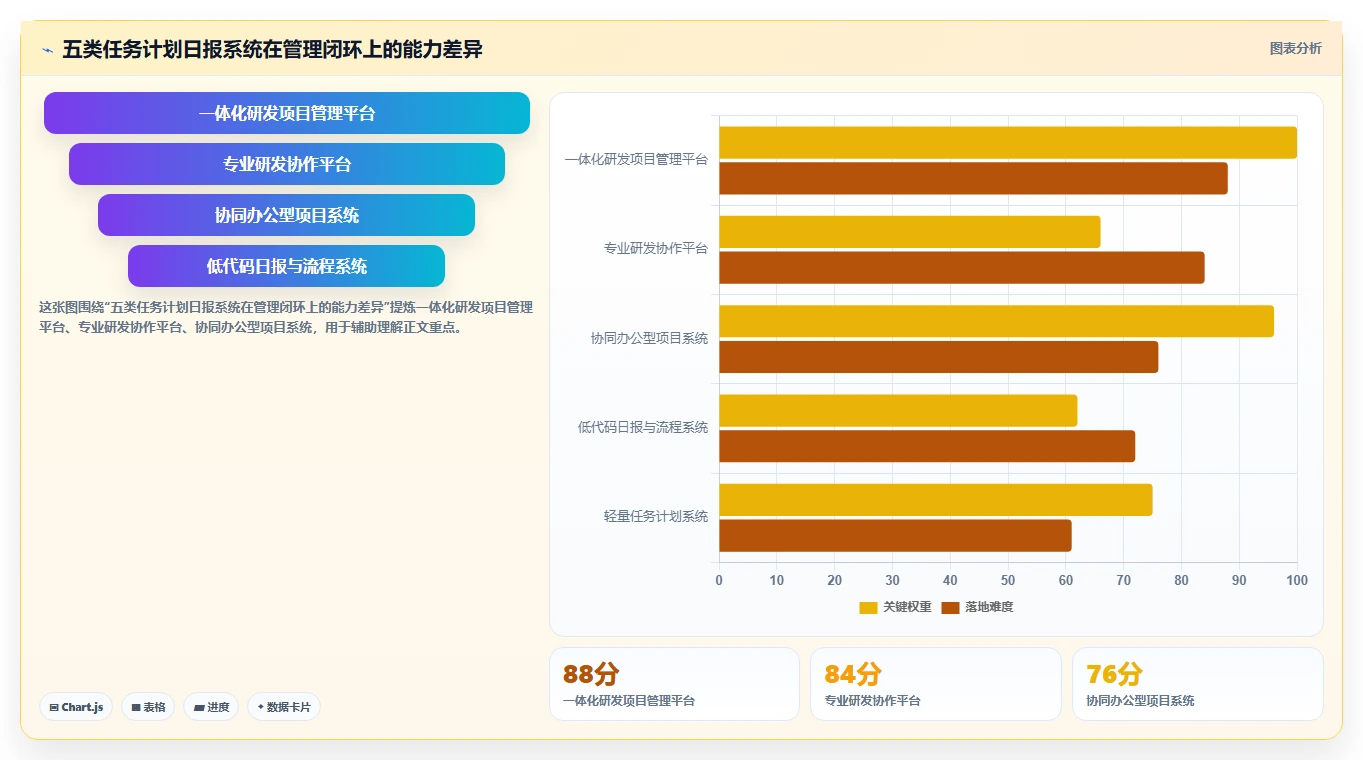Viewport: 1363px width, 760px height.
Task: Click the 协同办公型项目系统 axis label
Action: tap(649, 339)
